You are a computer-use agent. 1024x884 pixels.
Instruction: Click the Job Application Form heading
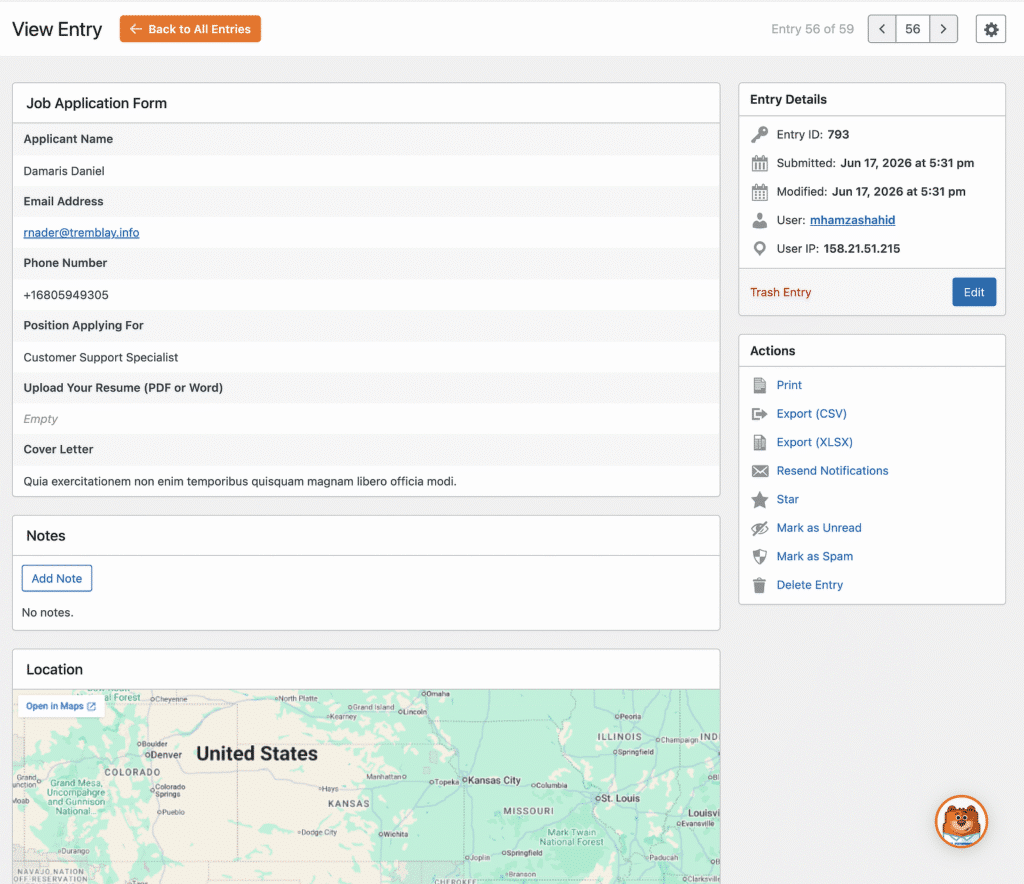pyautogui.click(x=97, y=103)
